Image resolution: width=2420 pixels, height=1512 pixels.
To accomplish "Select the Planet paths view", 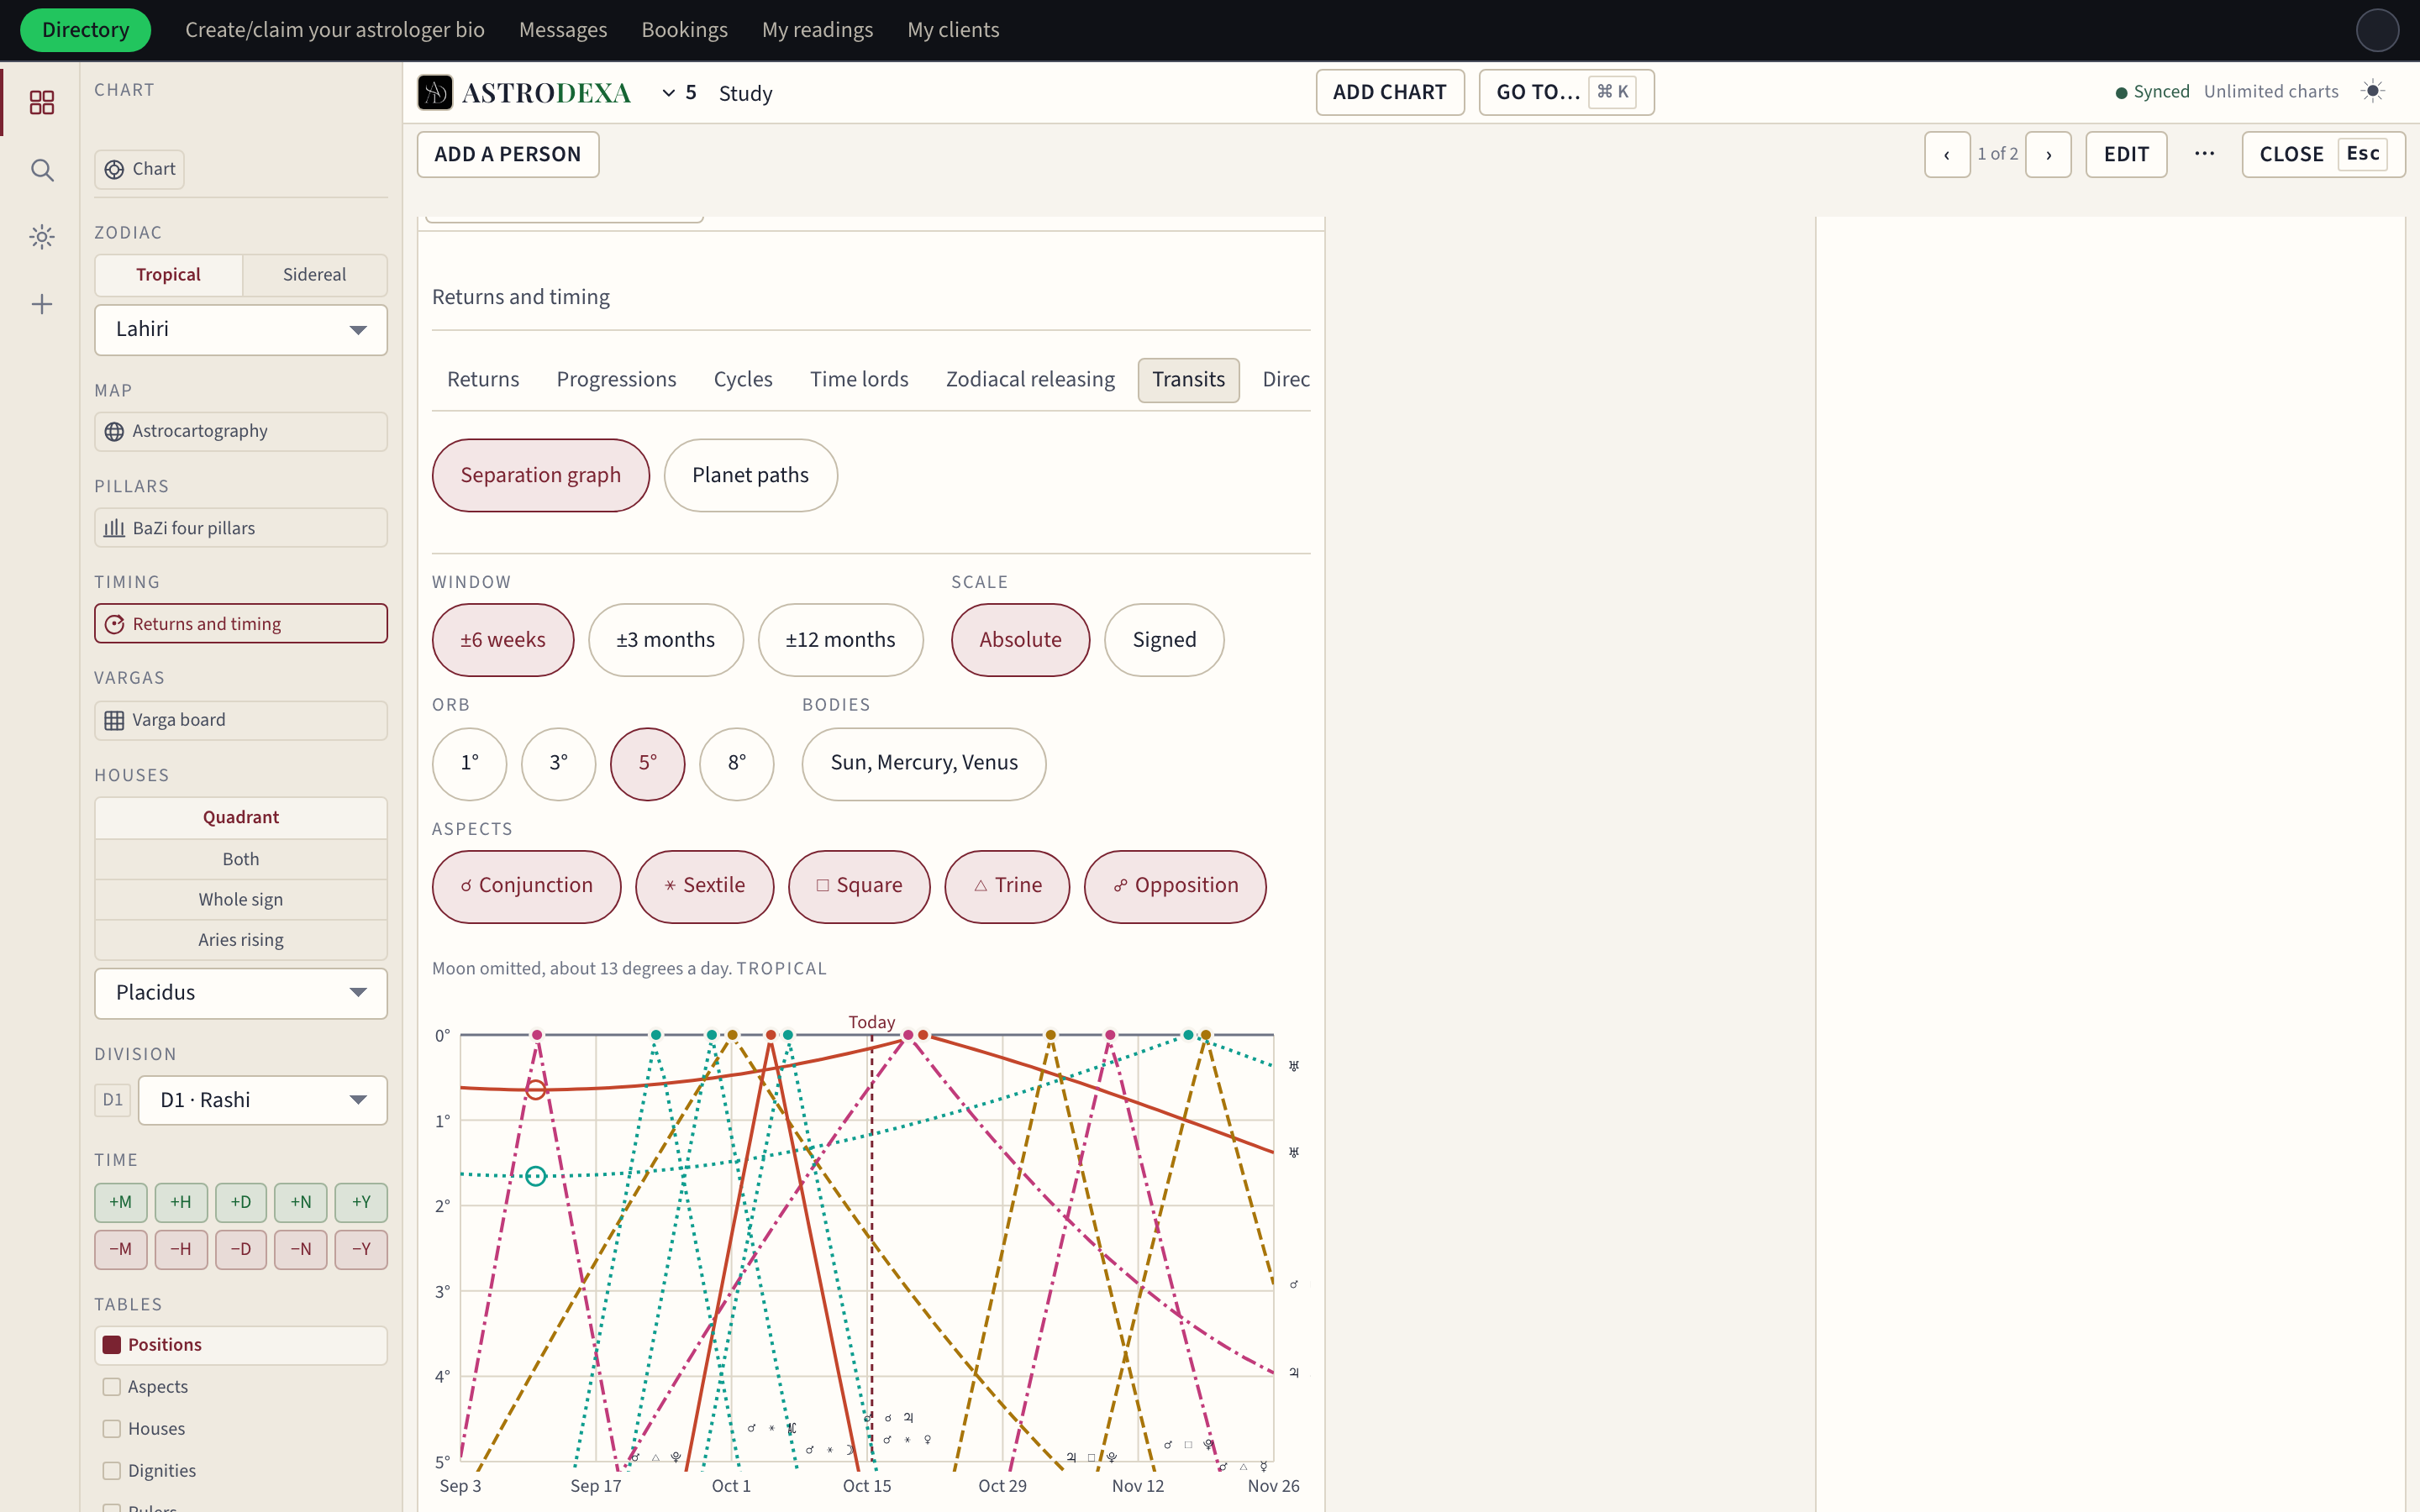I will point(750,476).
